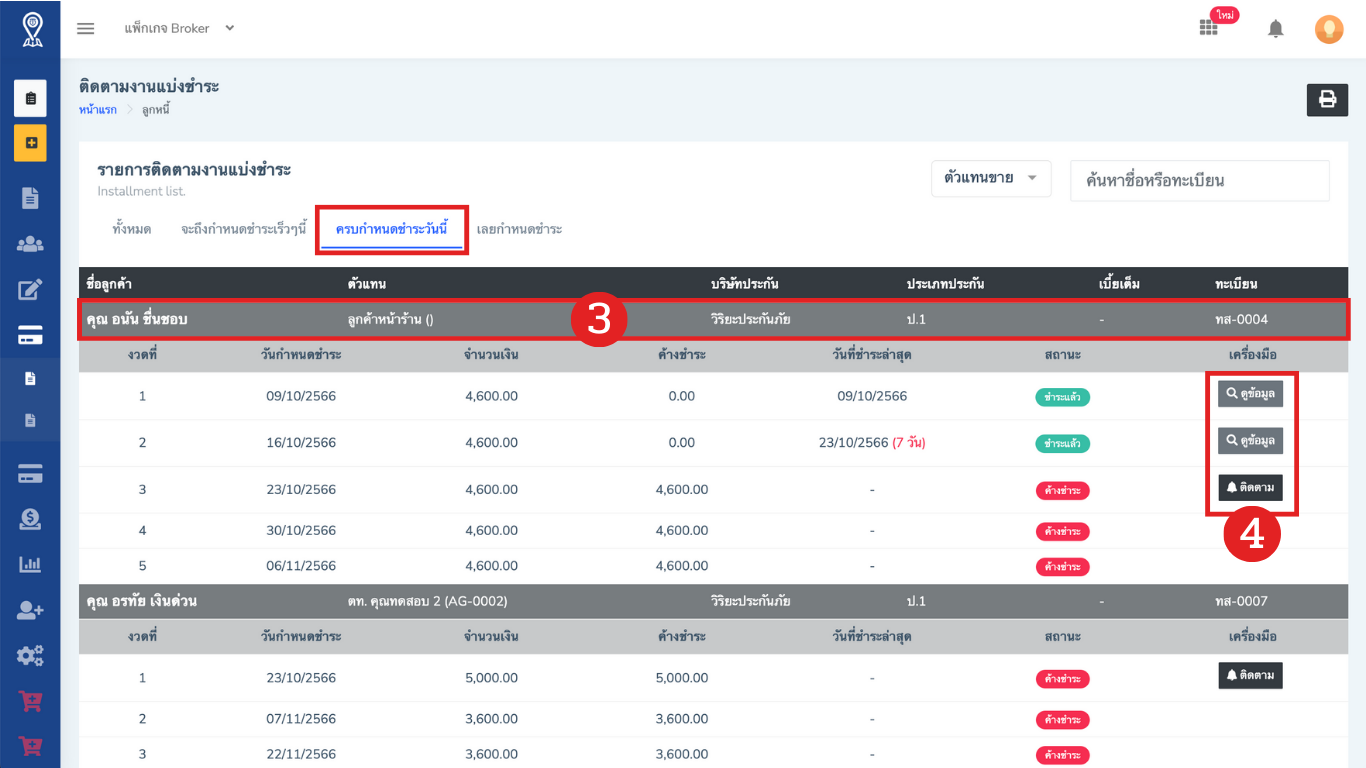The image size is (1366, 768).
Task: Open the users group icon in sidebar
Action: [x=30, y=244]
